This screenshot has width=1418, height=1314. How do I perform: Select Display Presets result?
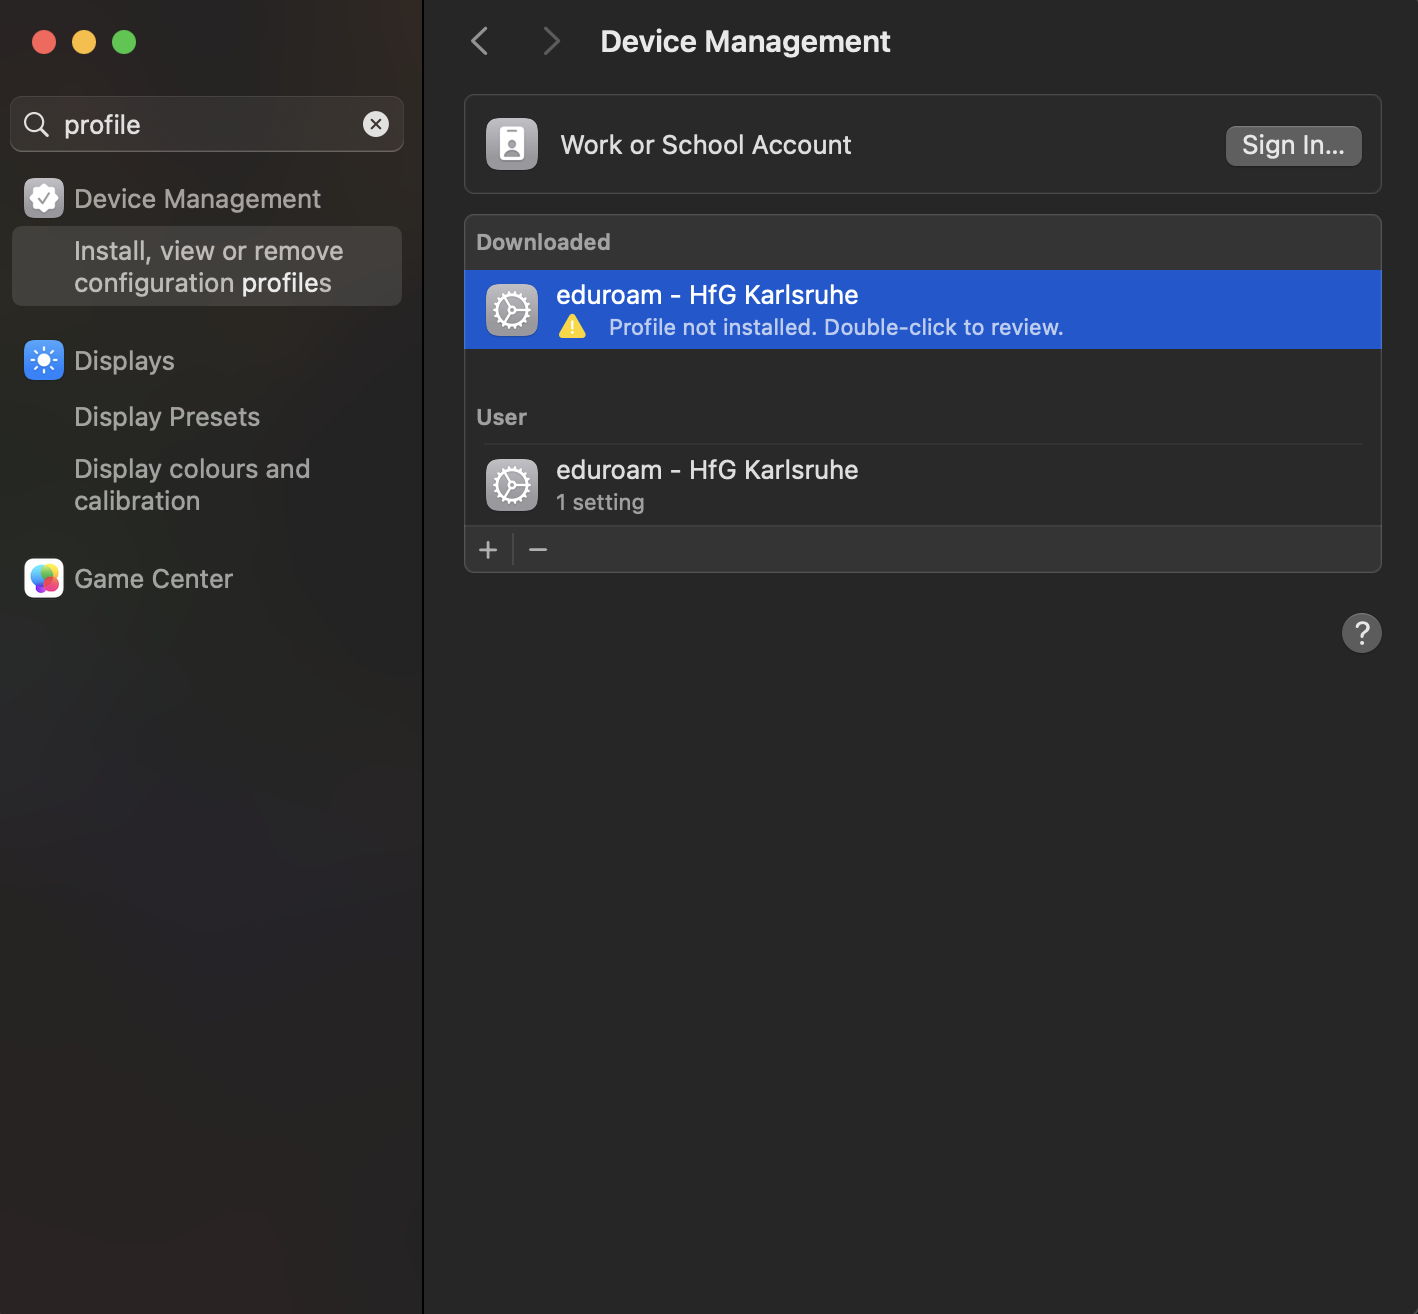point(167,417)
